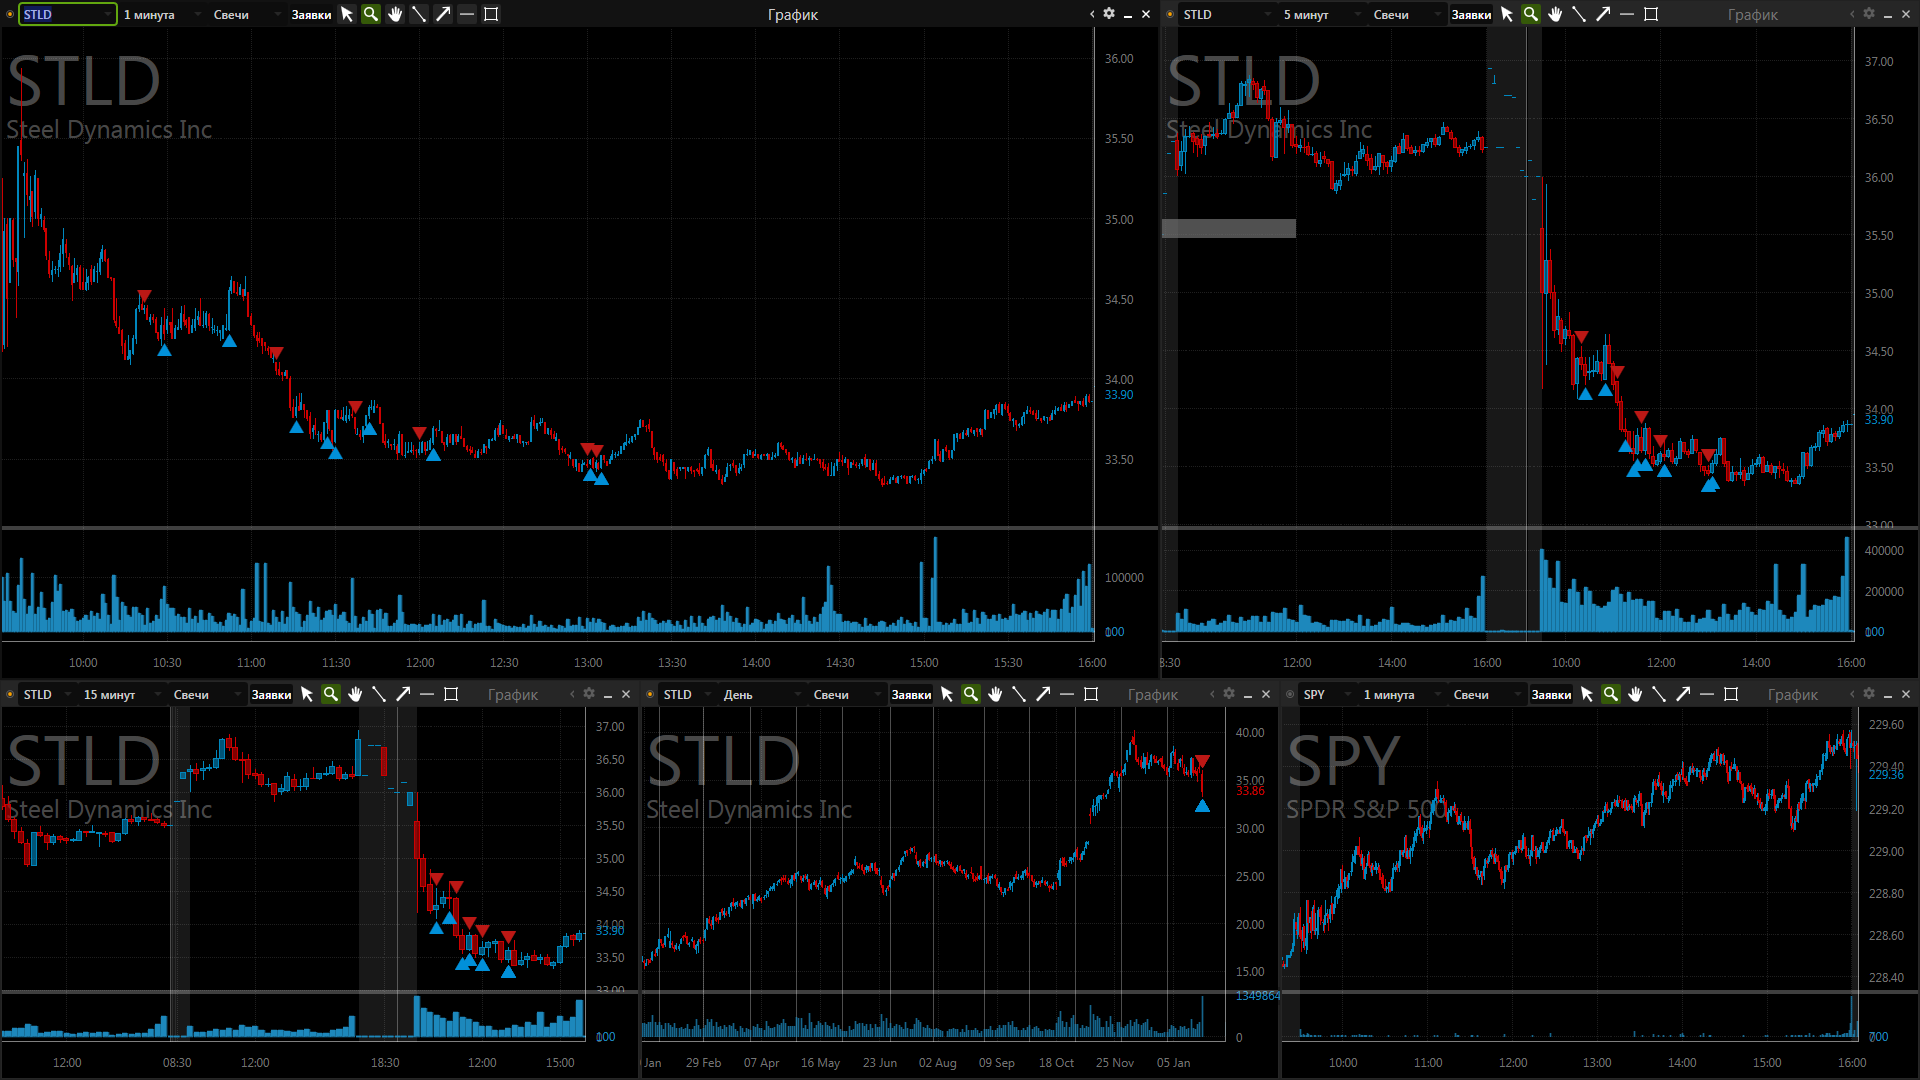Click the Заявки button in SPY chart
This screenshot has height=1080, width=1920.
pos(1551,694)
